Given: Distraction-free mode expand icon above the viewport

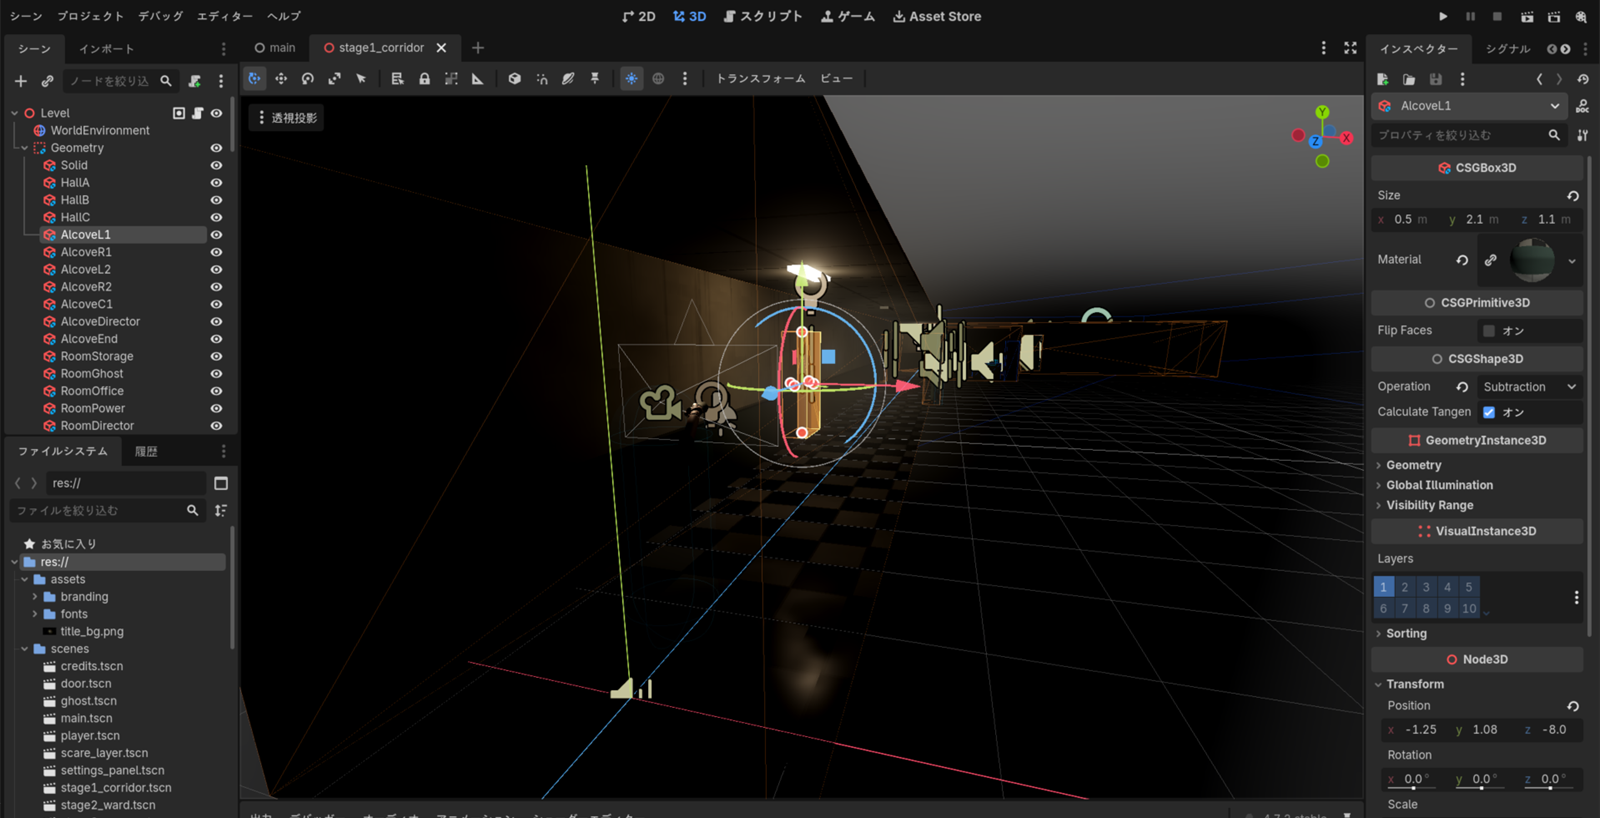Looking at the screenshot, I should pos(1350,48).
